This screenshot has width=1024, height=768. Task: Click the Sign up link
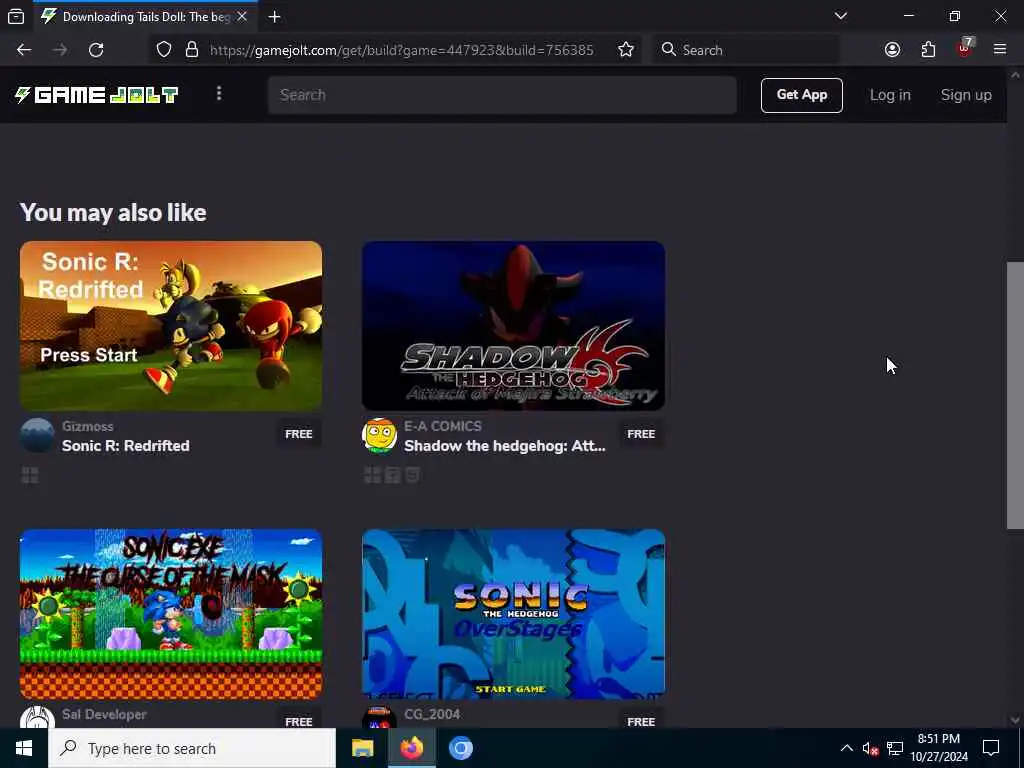click(x=966, y=95)
